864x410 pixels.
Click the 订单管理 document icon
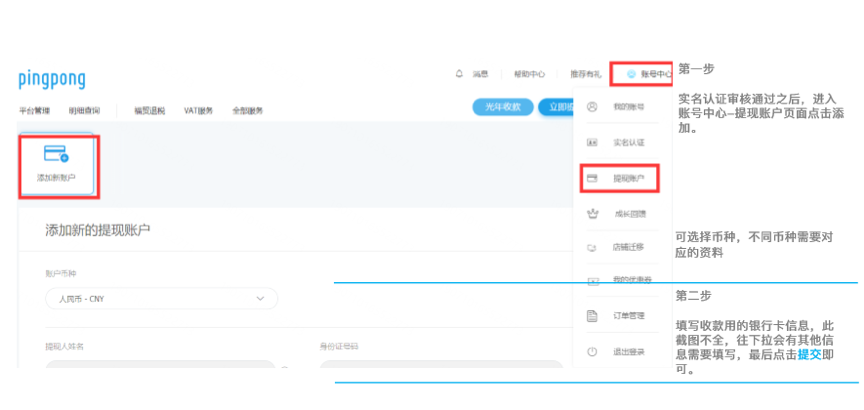tap(592, 316)
